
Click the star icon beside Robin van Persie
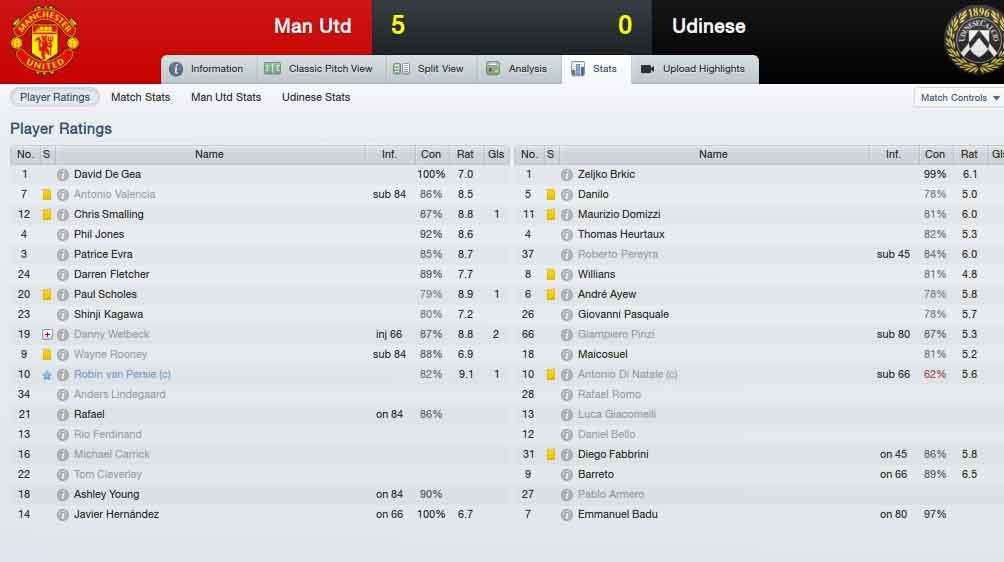(47, 375)
